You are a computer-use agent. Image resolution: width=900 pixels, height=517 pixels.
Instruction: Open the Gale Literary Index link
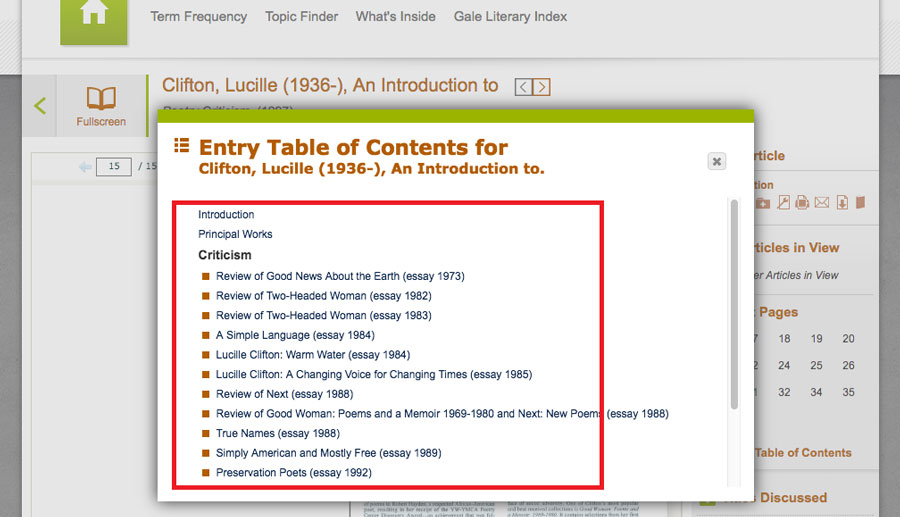pyautogui.click(x=510, y=17)
